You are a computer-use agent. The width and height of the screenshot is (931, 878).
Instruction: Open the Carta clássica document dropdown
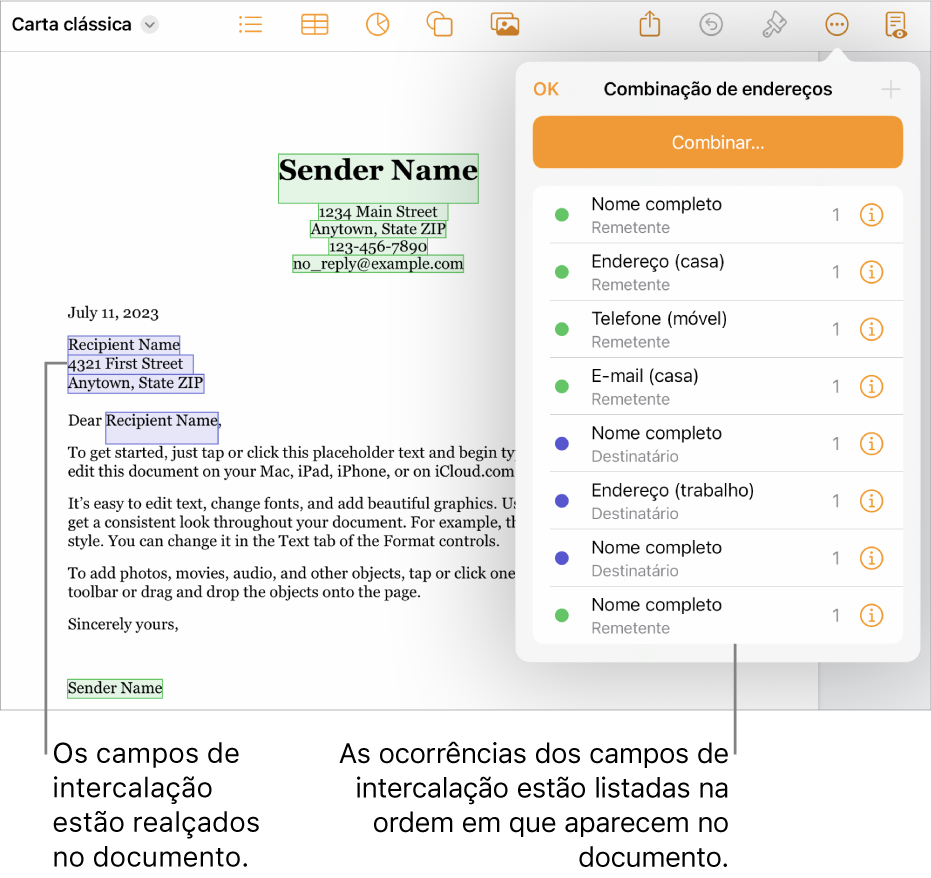150,25
